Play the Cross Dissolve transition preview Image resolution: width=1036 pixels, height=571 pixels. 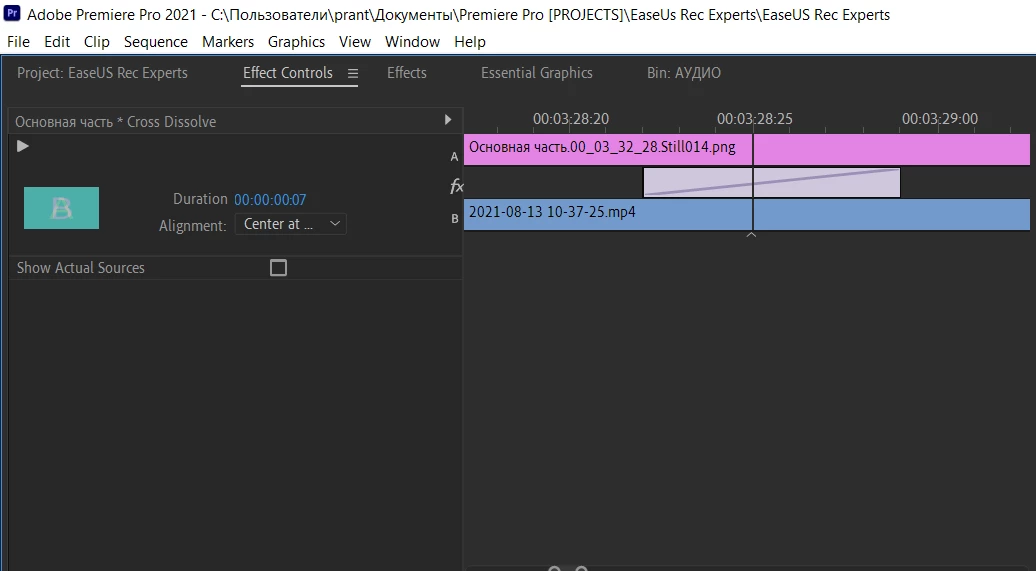22,146
